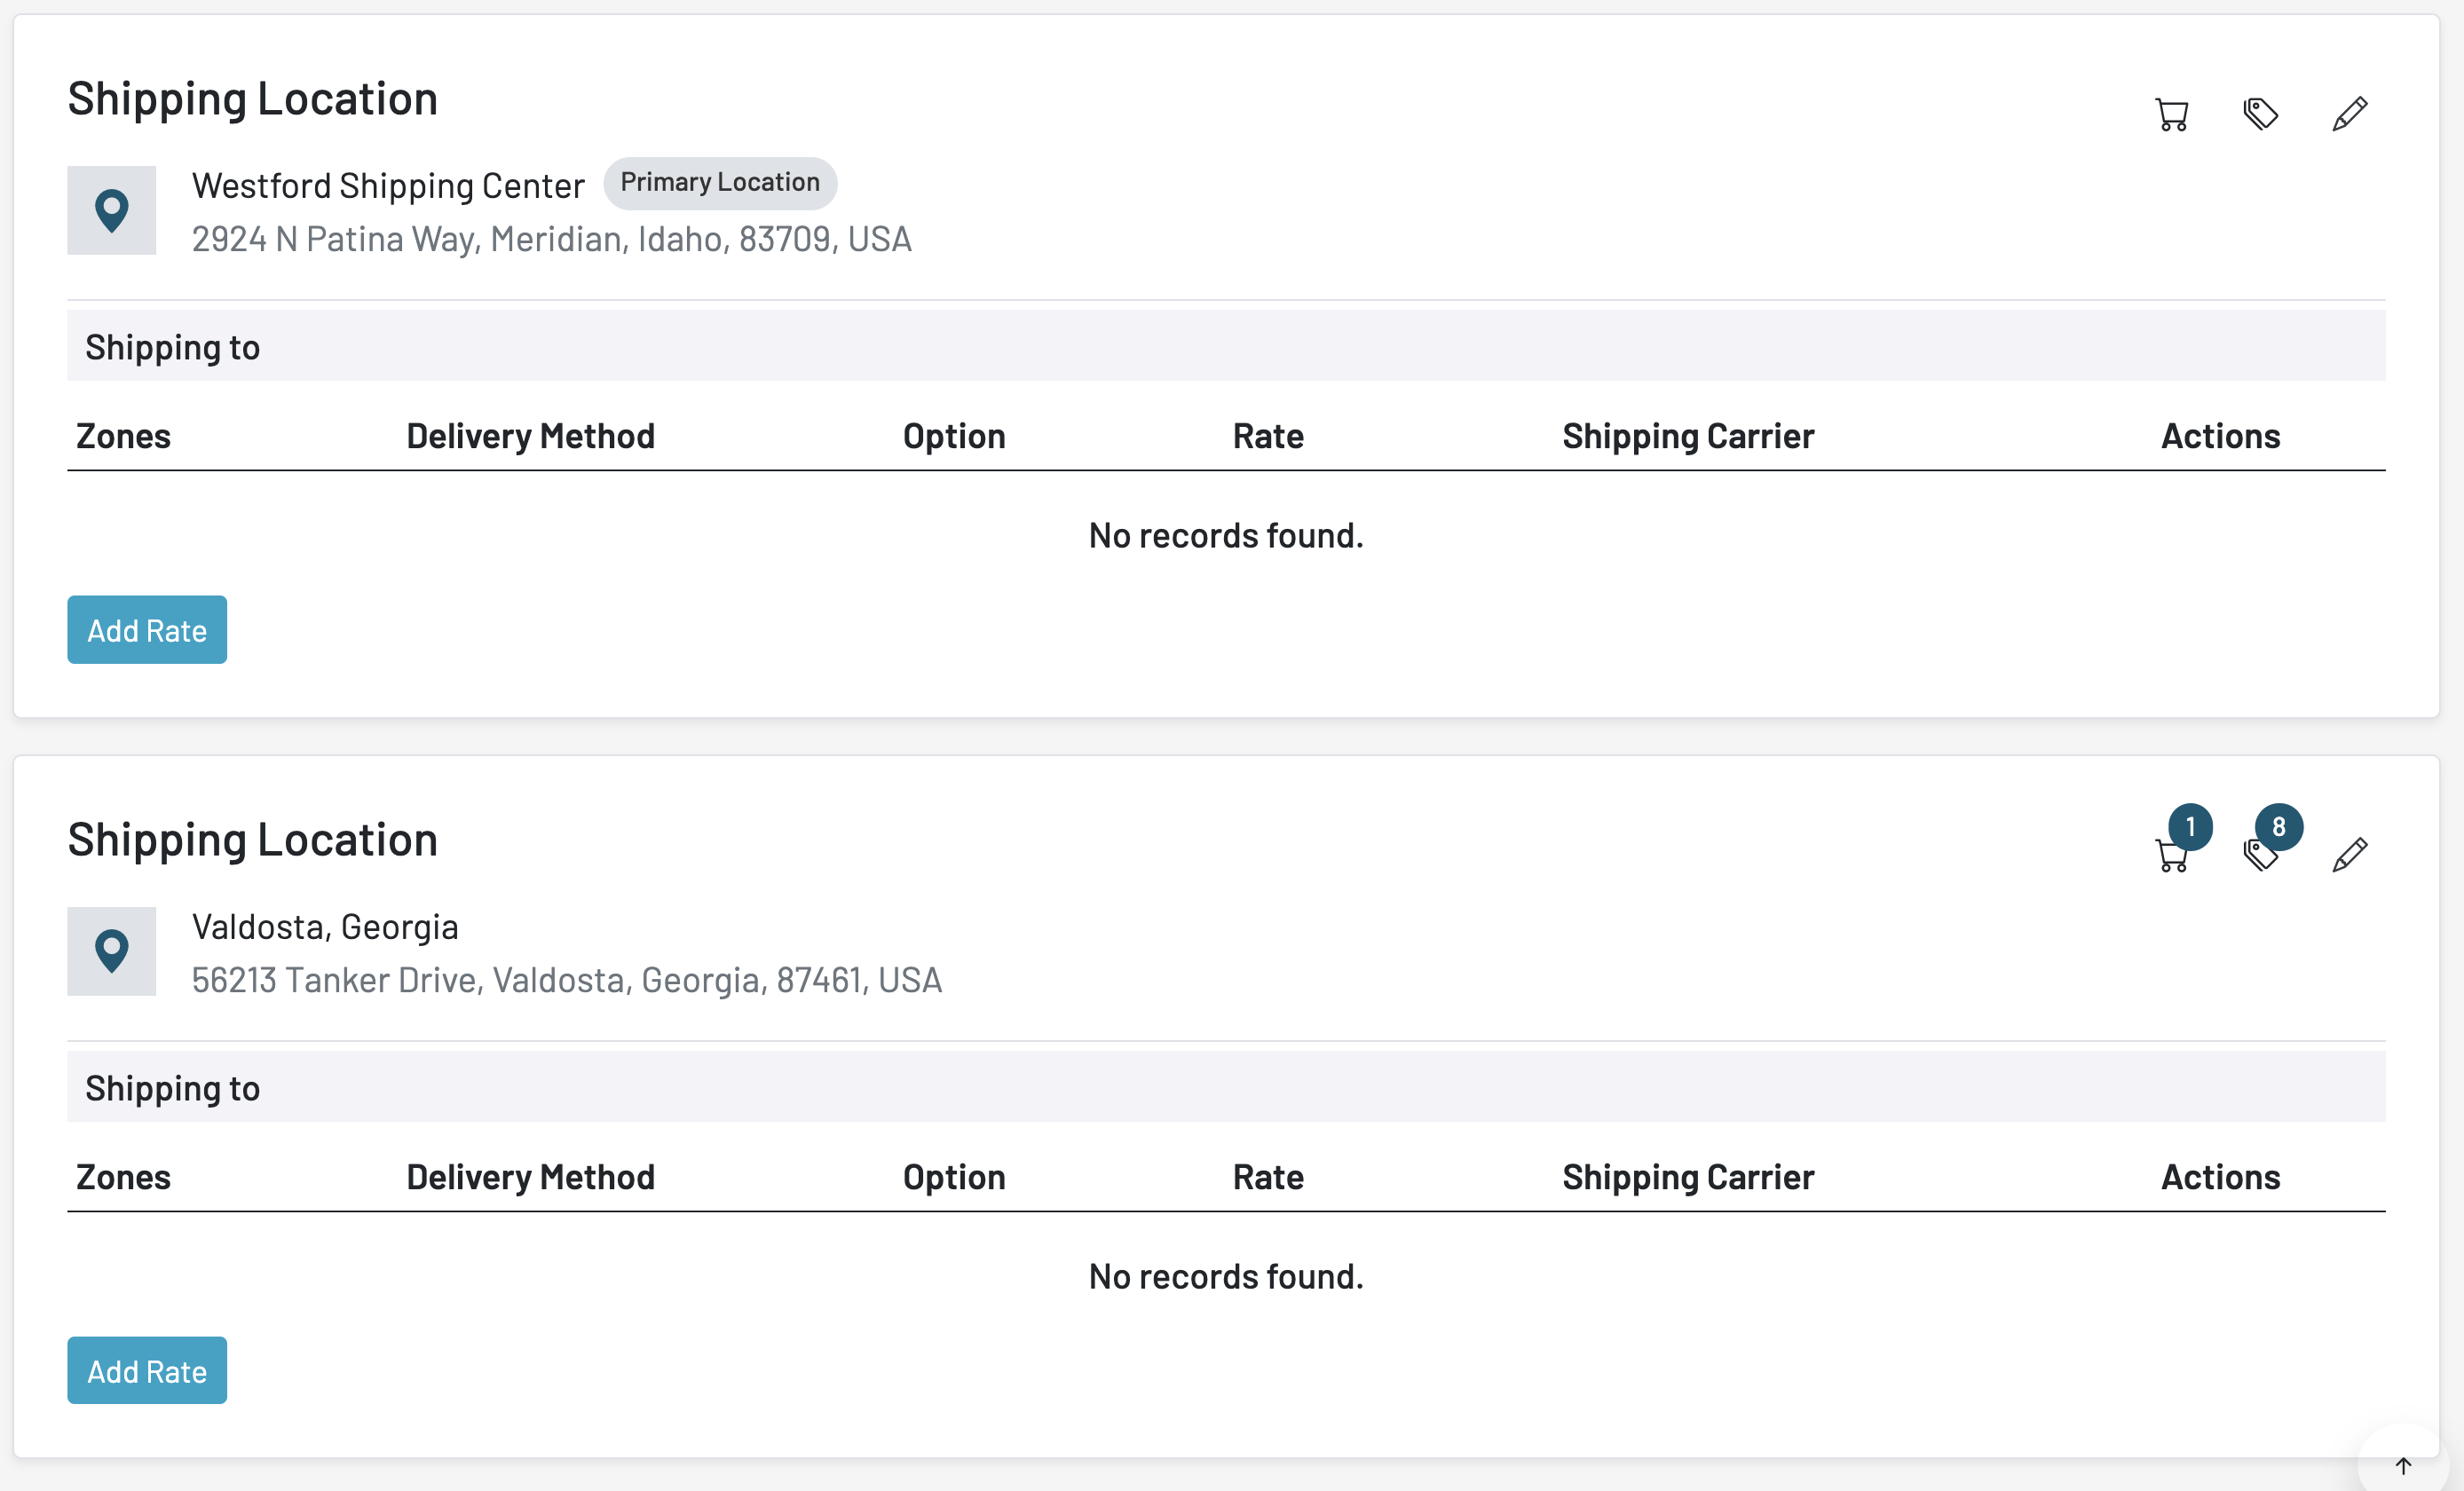The image size is (2464, 1491).
Task: Open the cart icon with badge 1
Action: 2171,855
